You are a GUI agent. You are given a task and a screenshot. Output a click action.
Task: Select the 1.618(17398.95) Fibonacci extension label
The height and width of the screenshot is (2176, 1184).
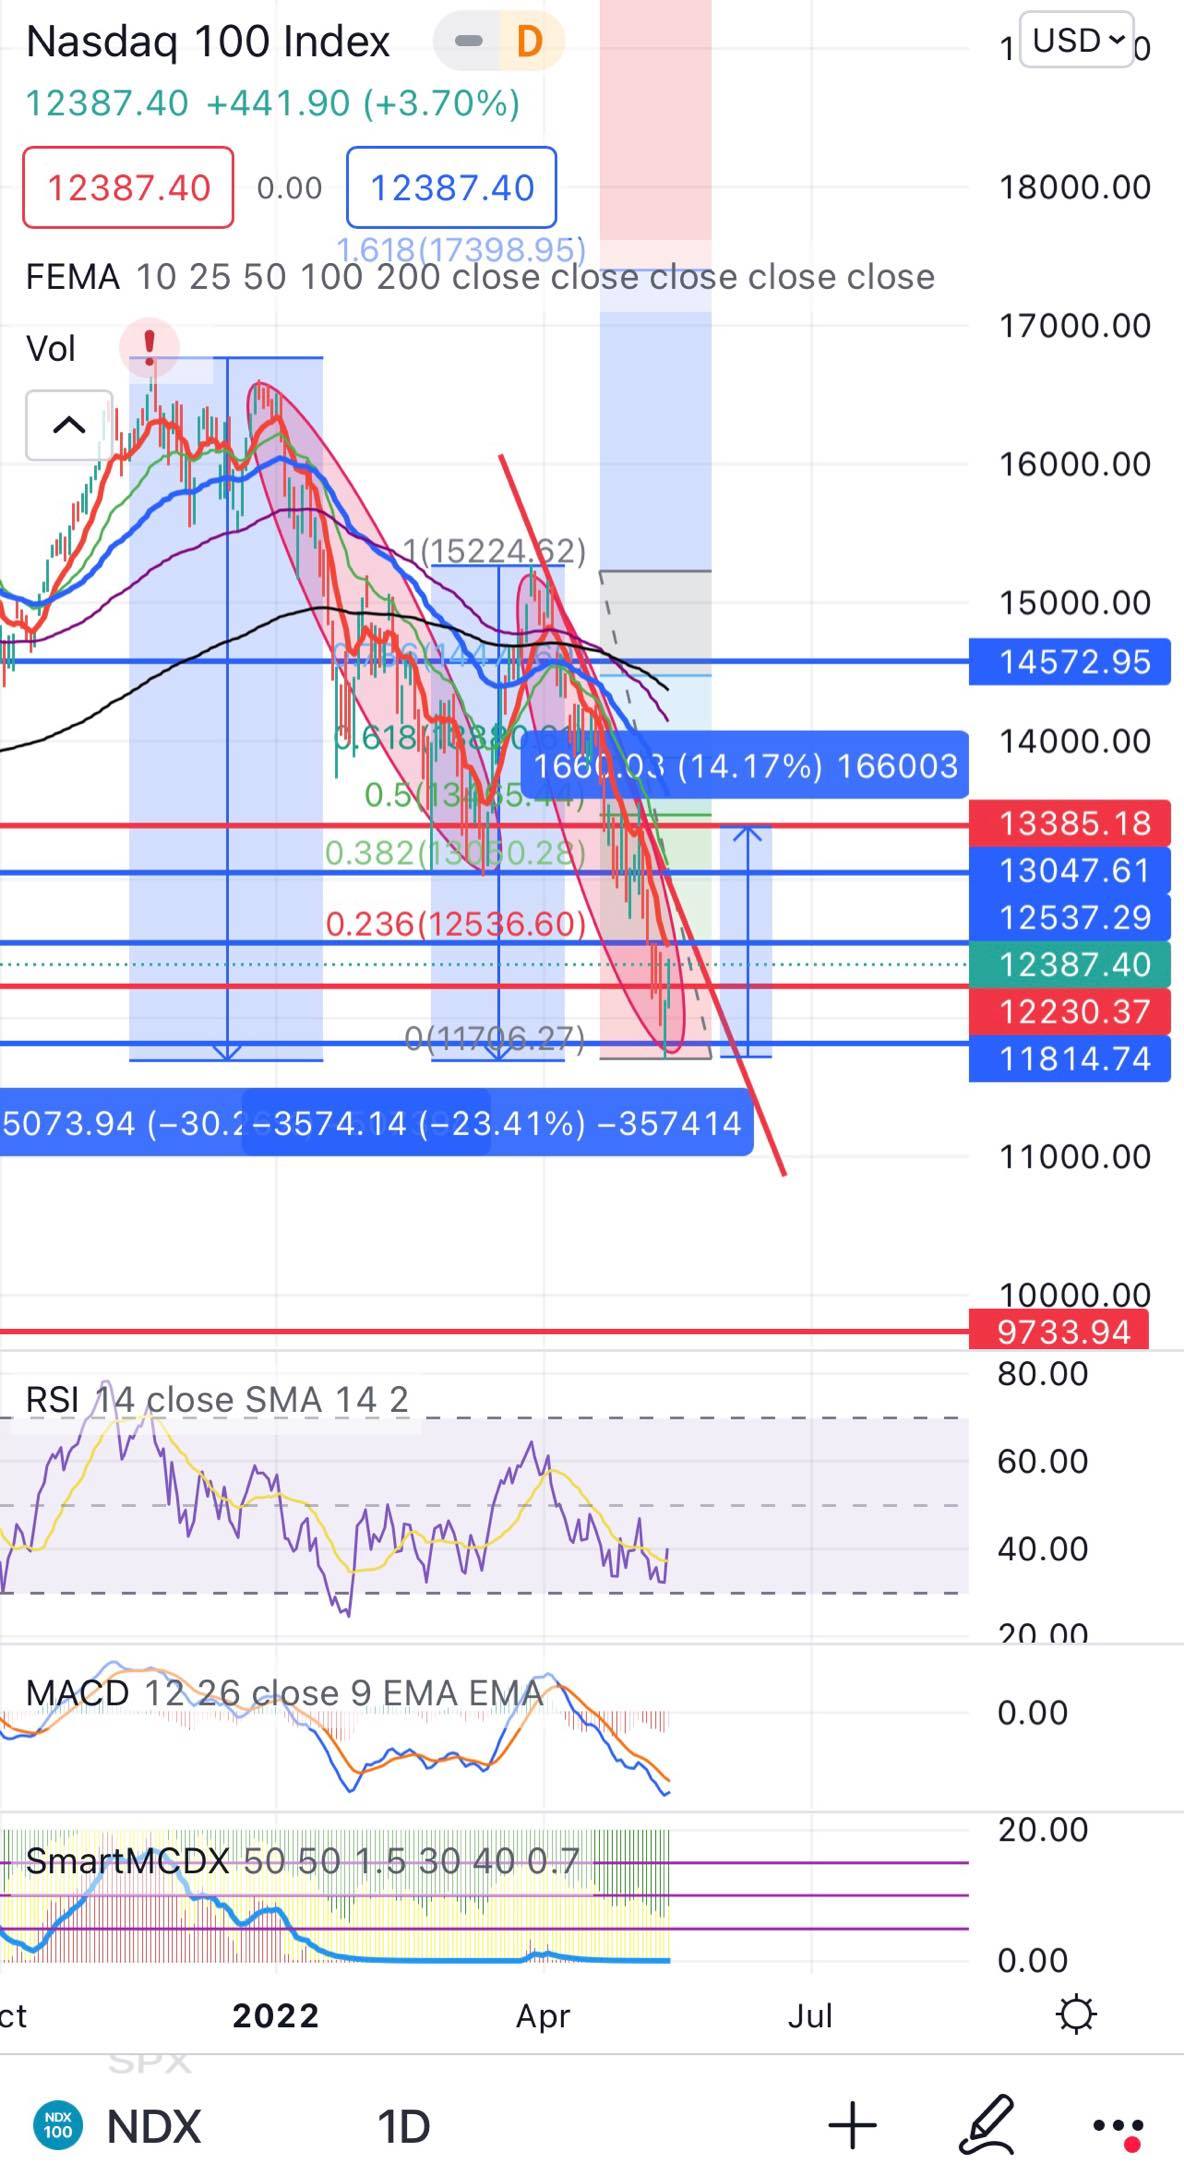(461, 249)
